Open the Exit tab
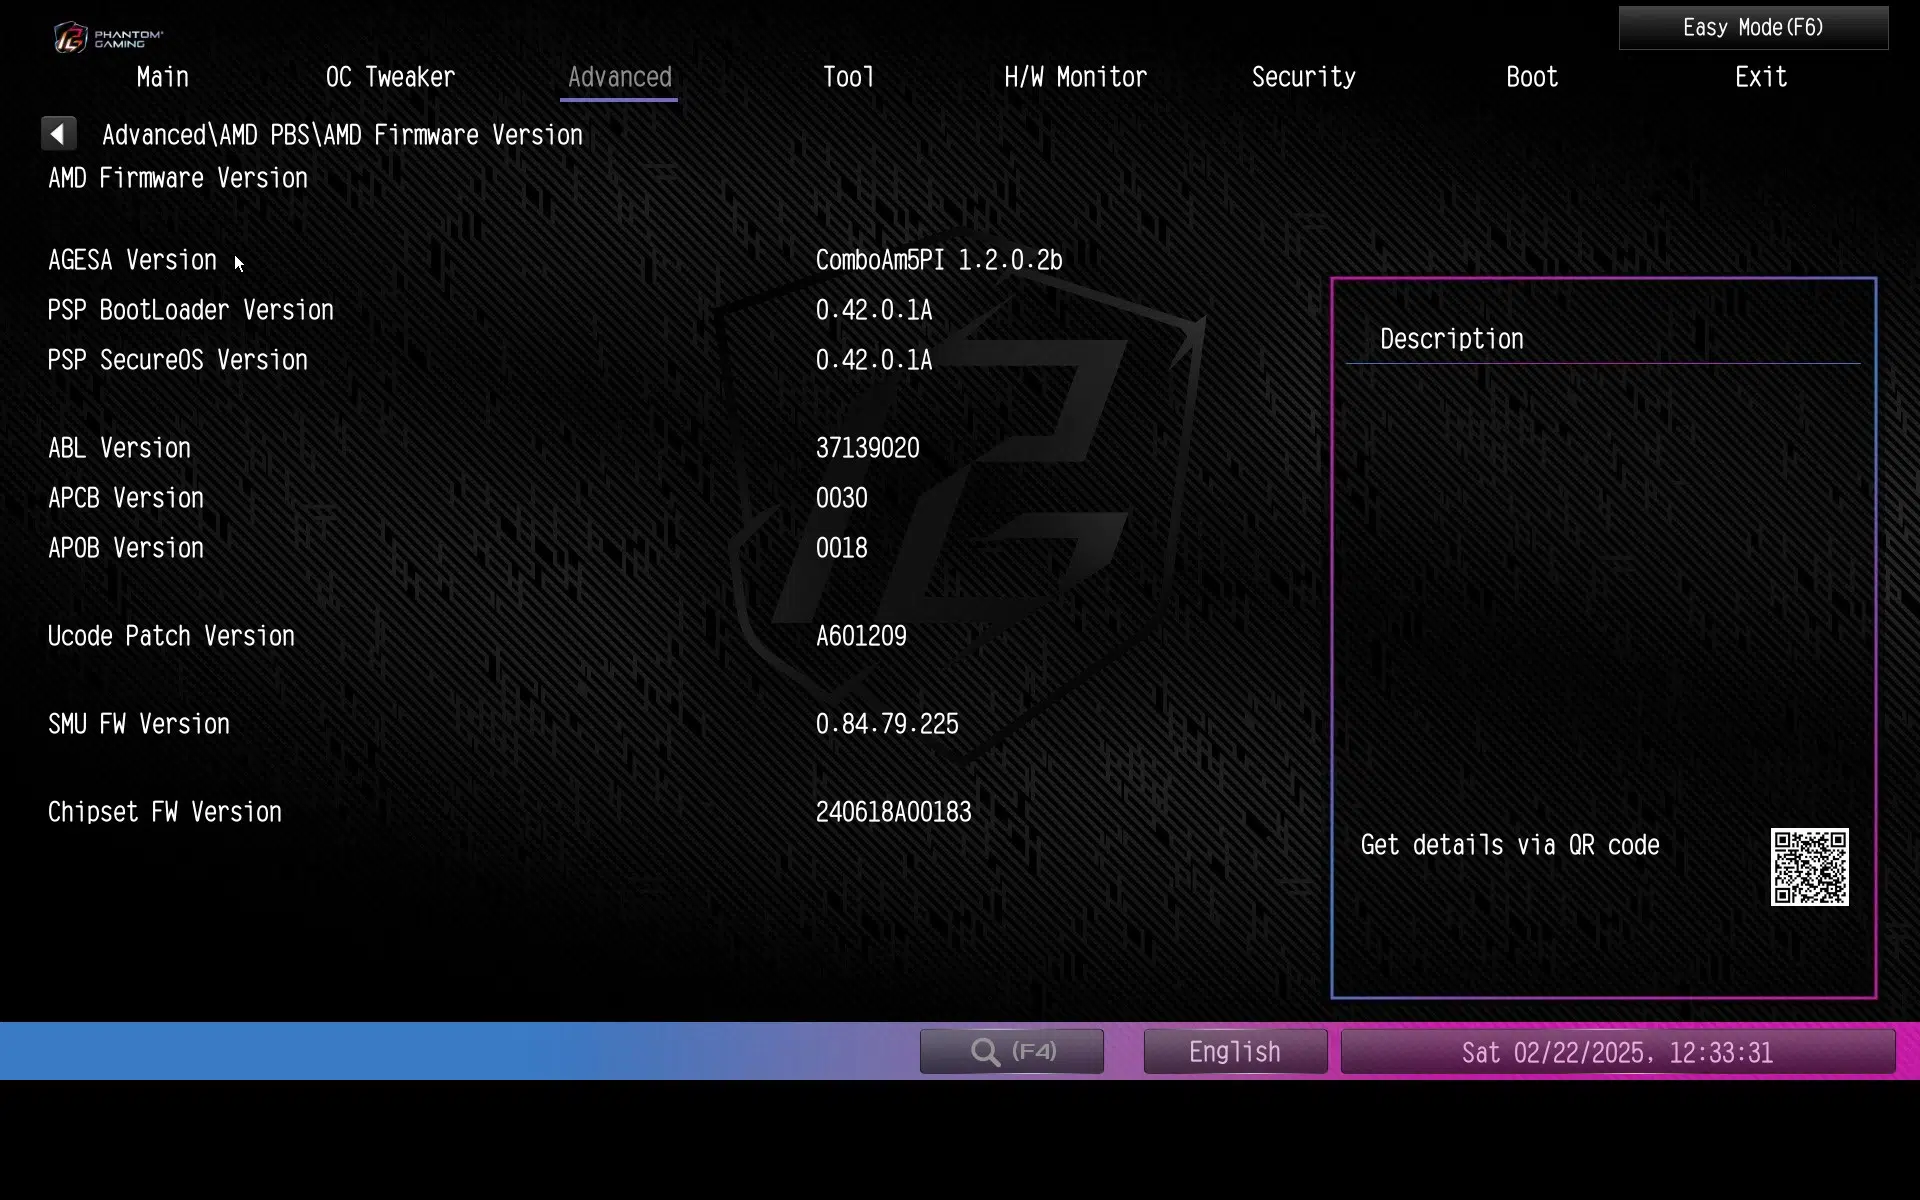This screenshot has height=1200, width=1920. tap(1761, 77)
